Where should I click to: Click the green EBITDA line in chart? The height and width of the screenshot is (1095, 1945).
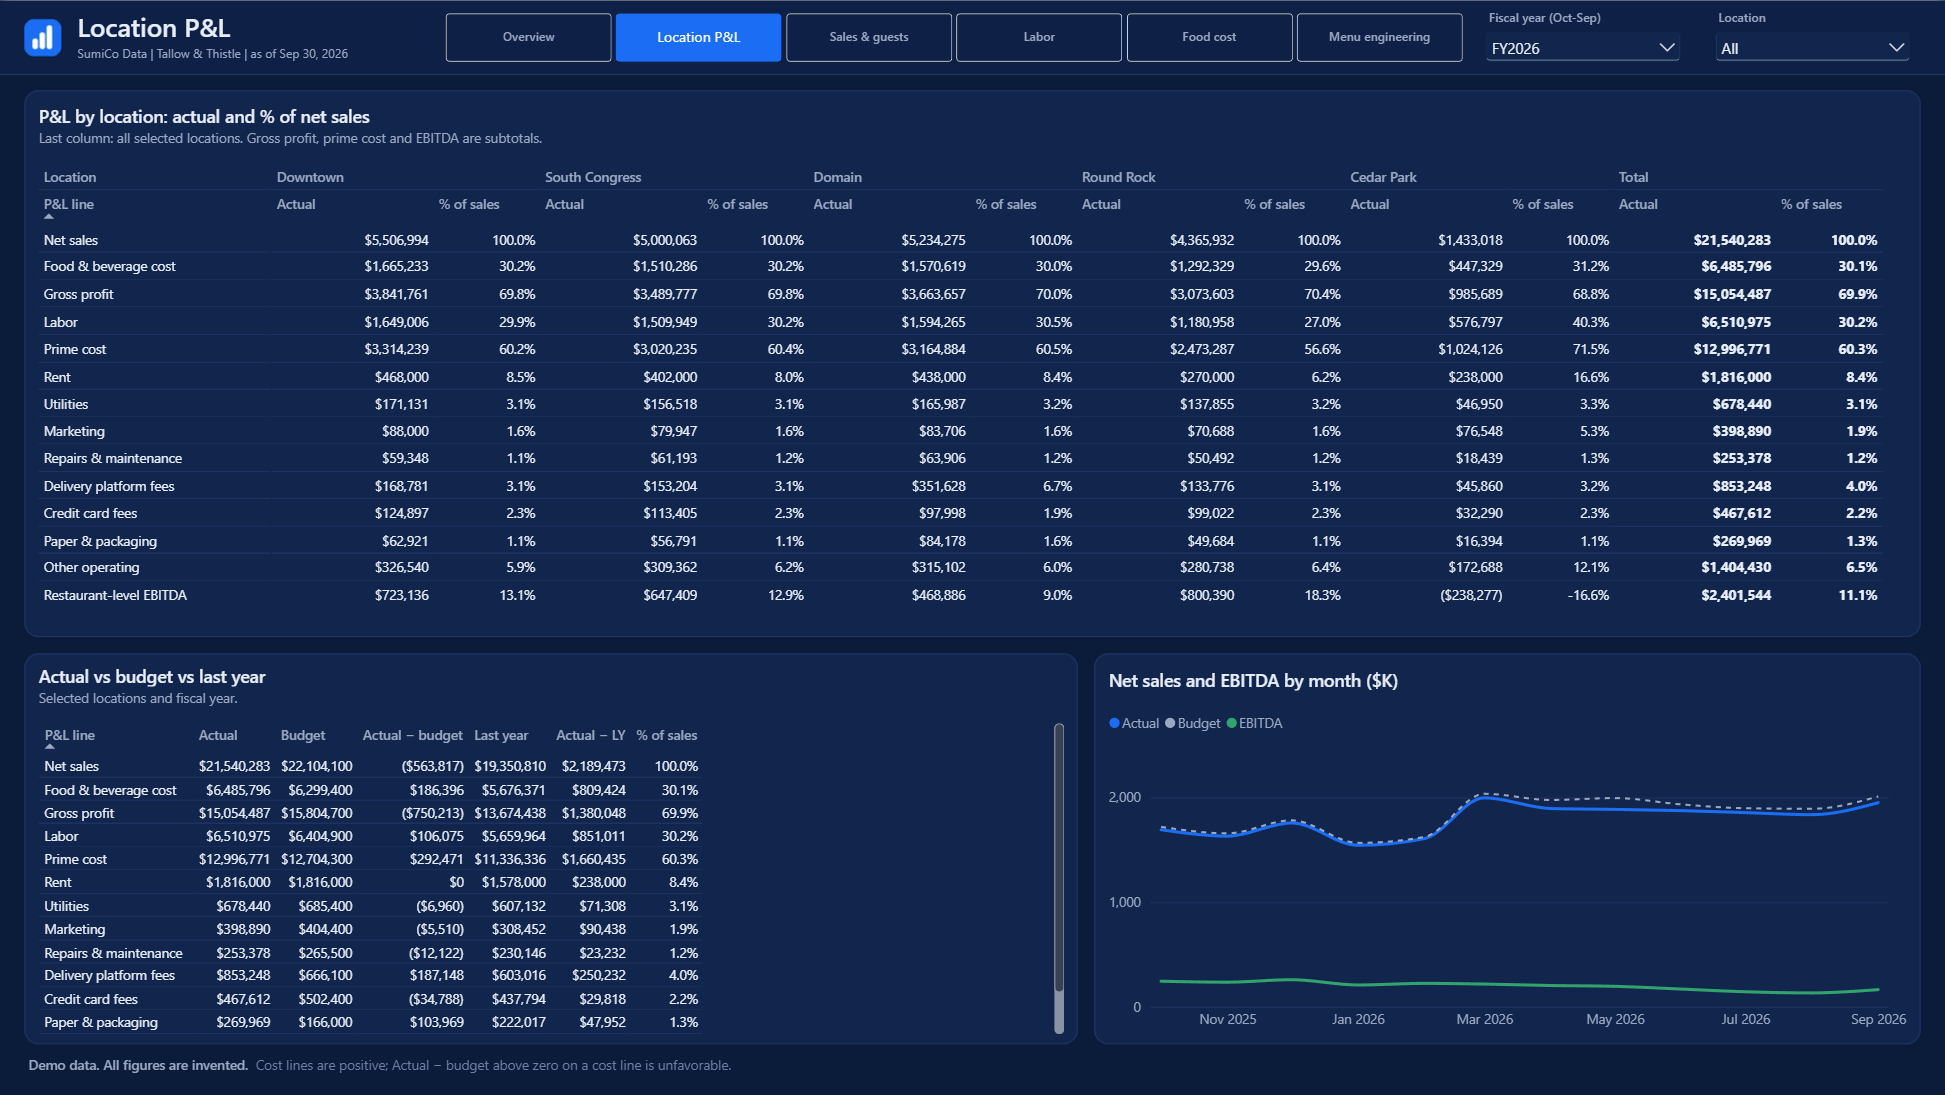1520,985
